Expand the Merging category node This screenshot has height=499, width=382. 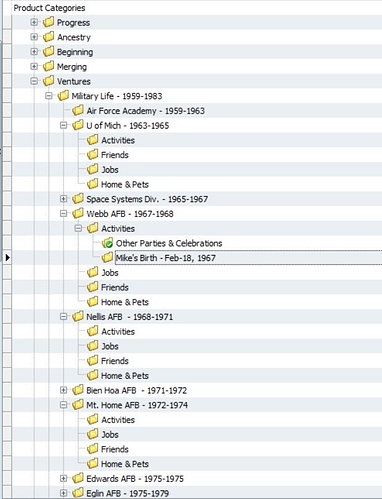[34, 66]
